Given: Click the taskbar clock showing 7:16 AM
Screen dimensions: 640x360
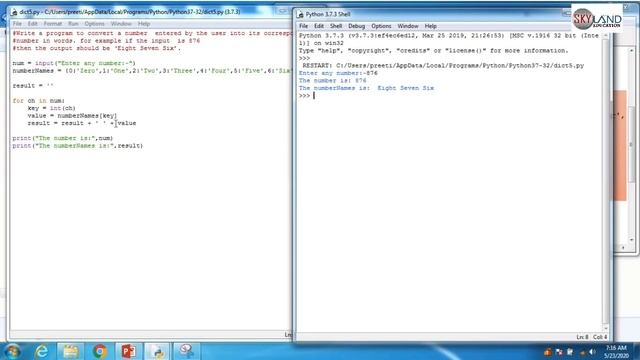Looking at the screenshot, I should coord(616,352).
